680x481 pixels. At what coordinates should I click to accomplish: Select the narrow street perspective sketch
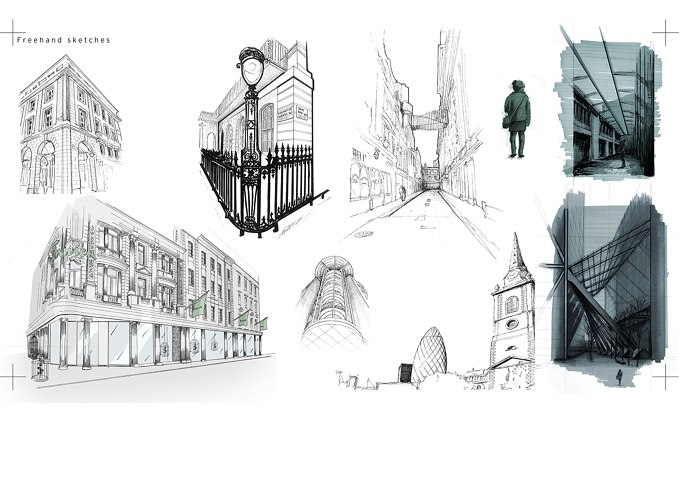pyautogui.click(x=422, y=141)
